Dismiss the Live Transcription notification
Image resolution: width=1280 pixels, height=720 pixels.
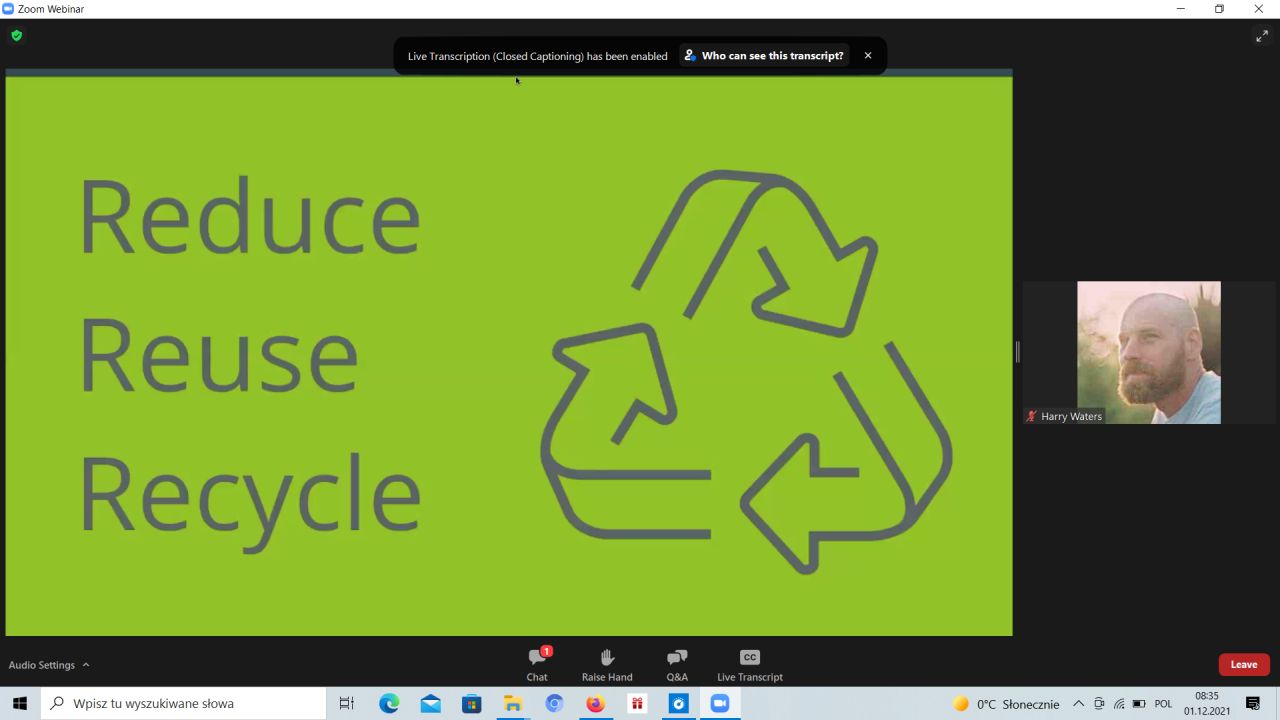coord(868,56)
